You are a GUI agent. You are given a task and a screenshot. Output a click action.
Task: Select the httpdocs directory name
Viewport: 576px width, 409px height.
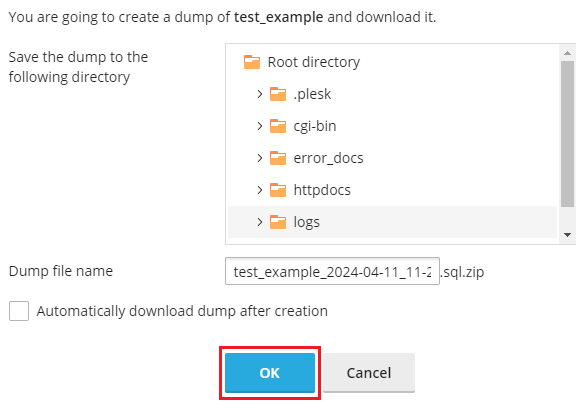(x=322, y=190)
